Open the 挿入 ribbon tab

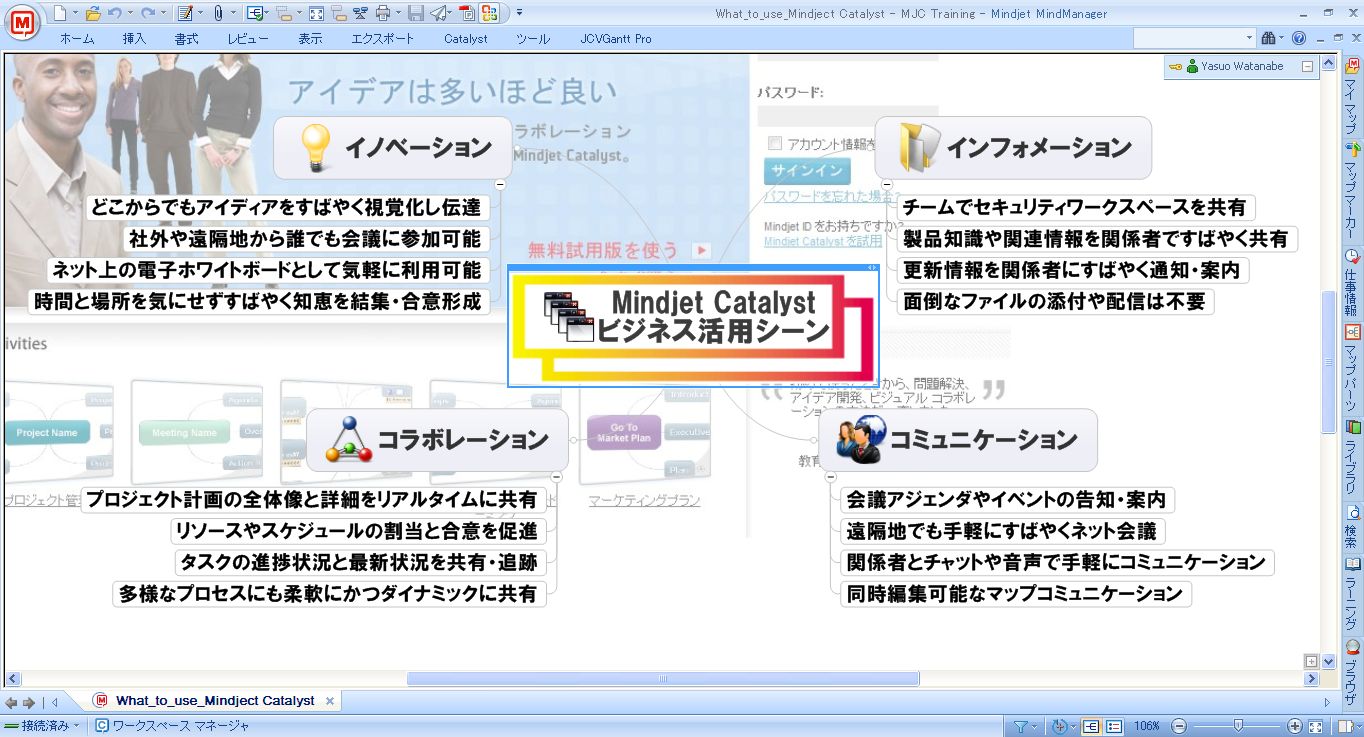pyautogui.click(x=134, y=38)
